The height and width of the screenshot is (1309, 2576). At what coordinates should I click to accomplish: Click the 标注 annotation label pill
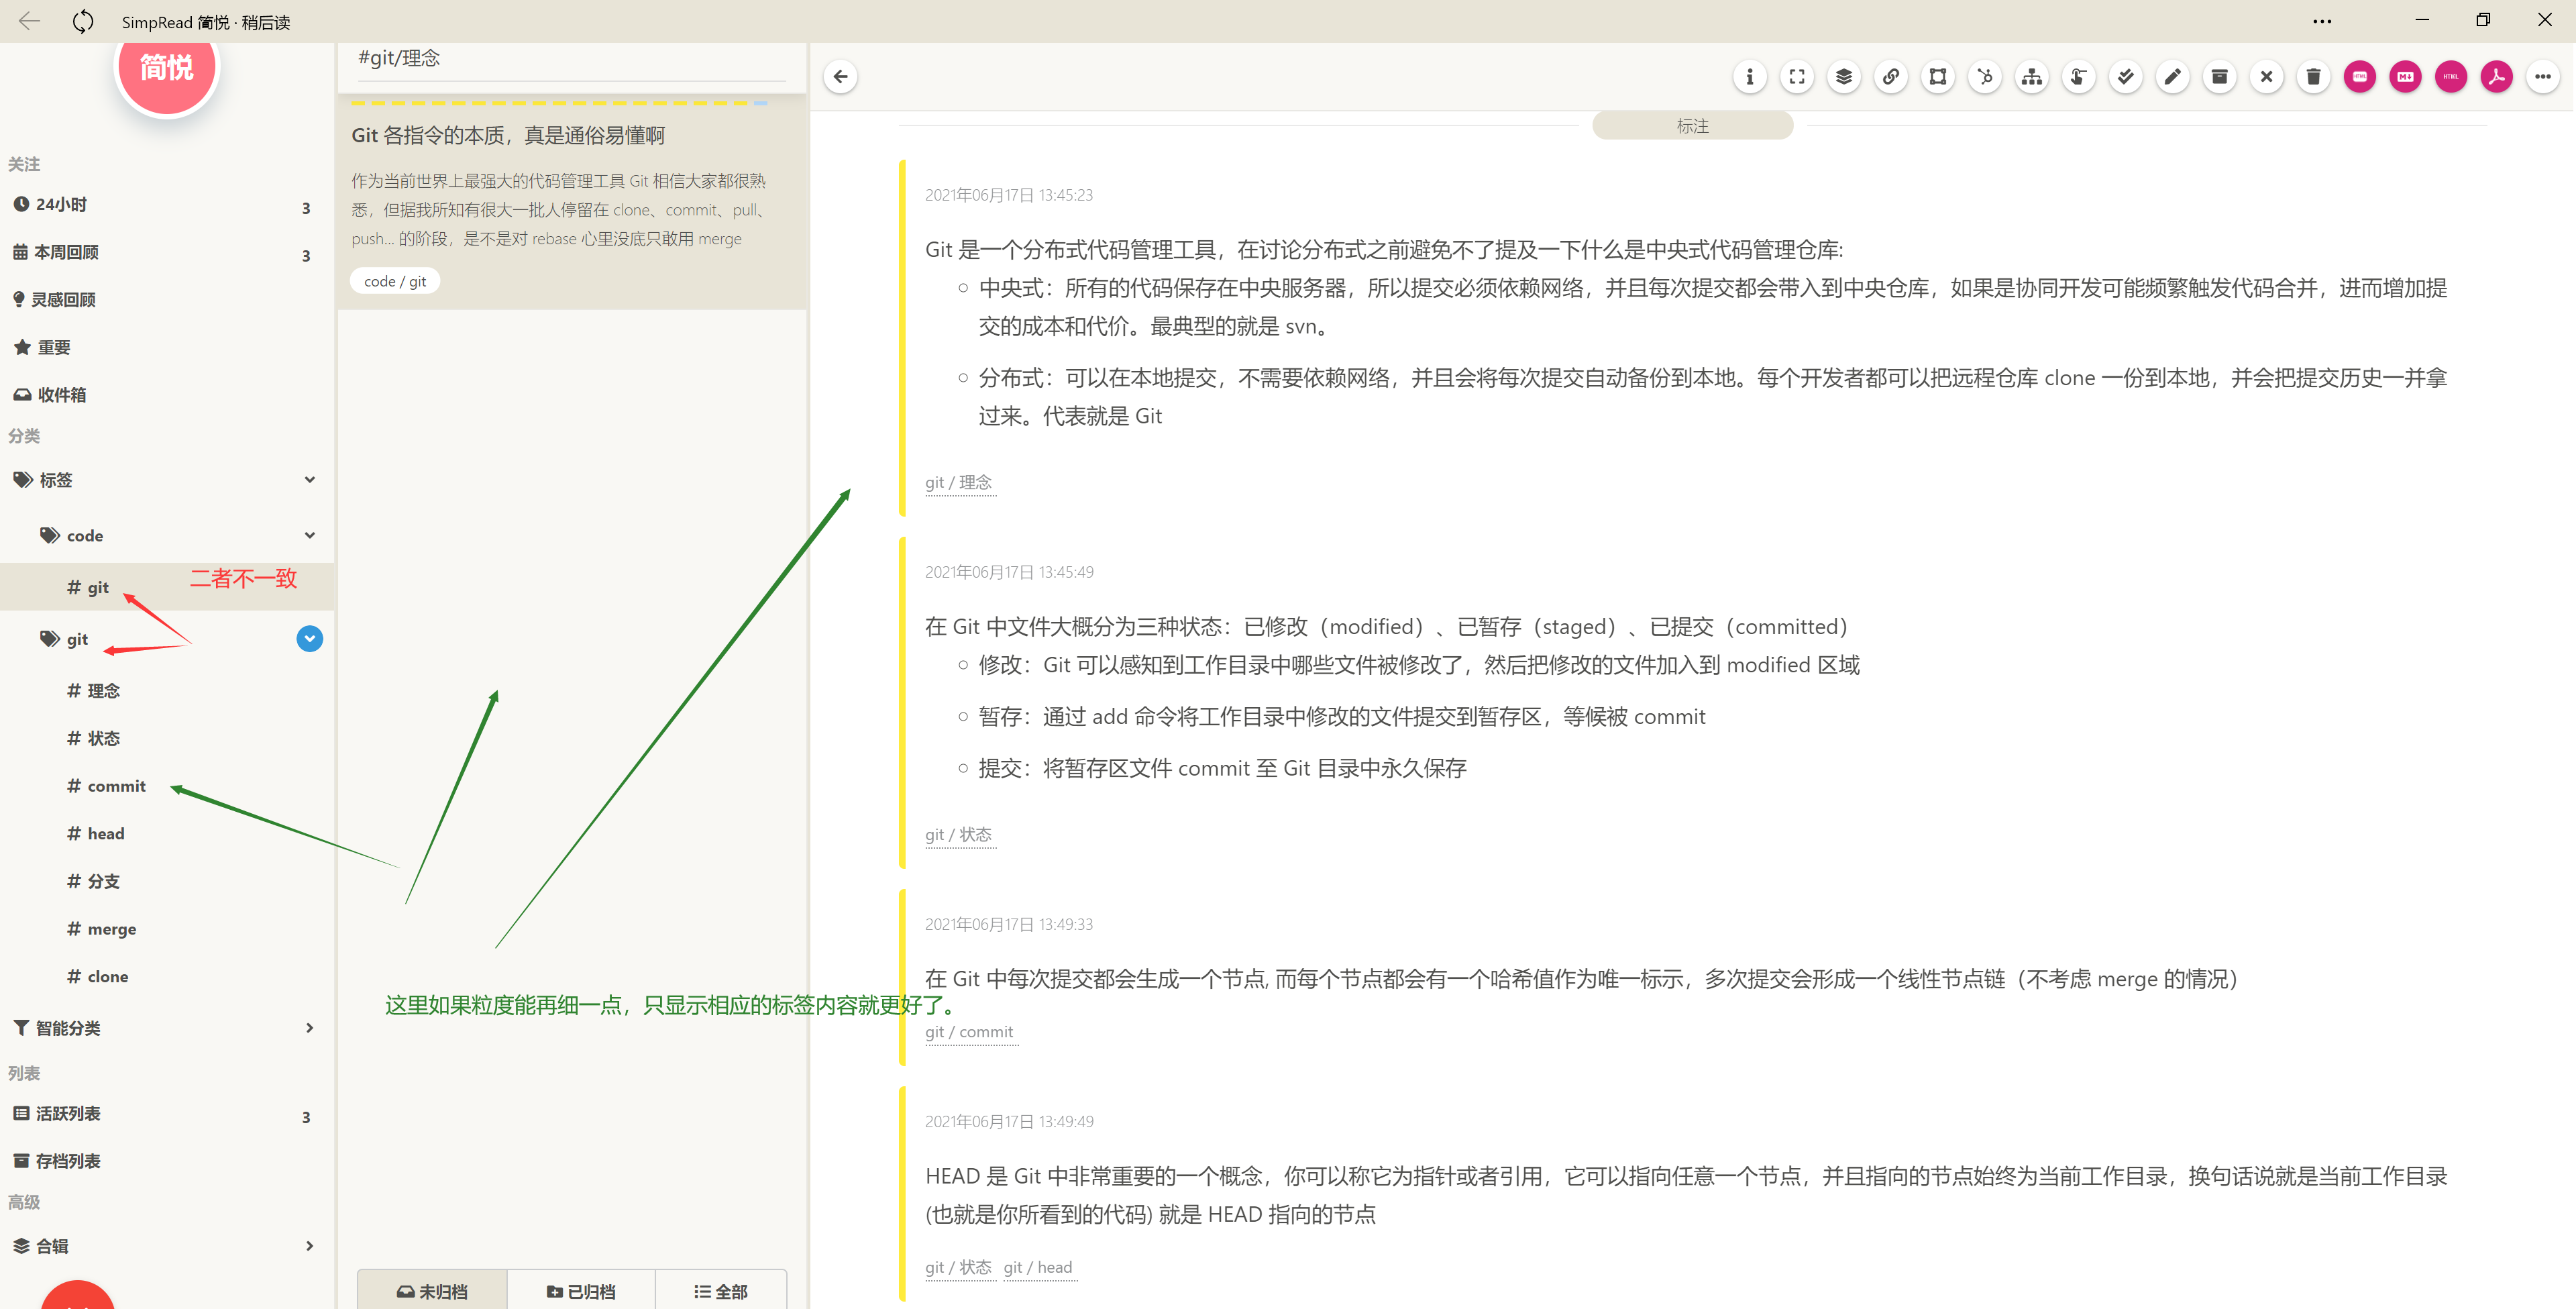click(1692, 126)
